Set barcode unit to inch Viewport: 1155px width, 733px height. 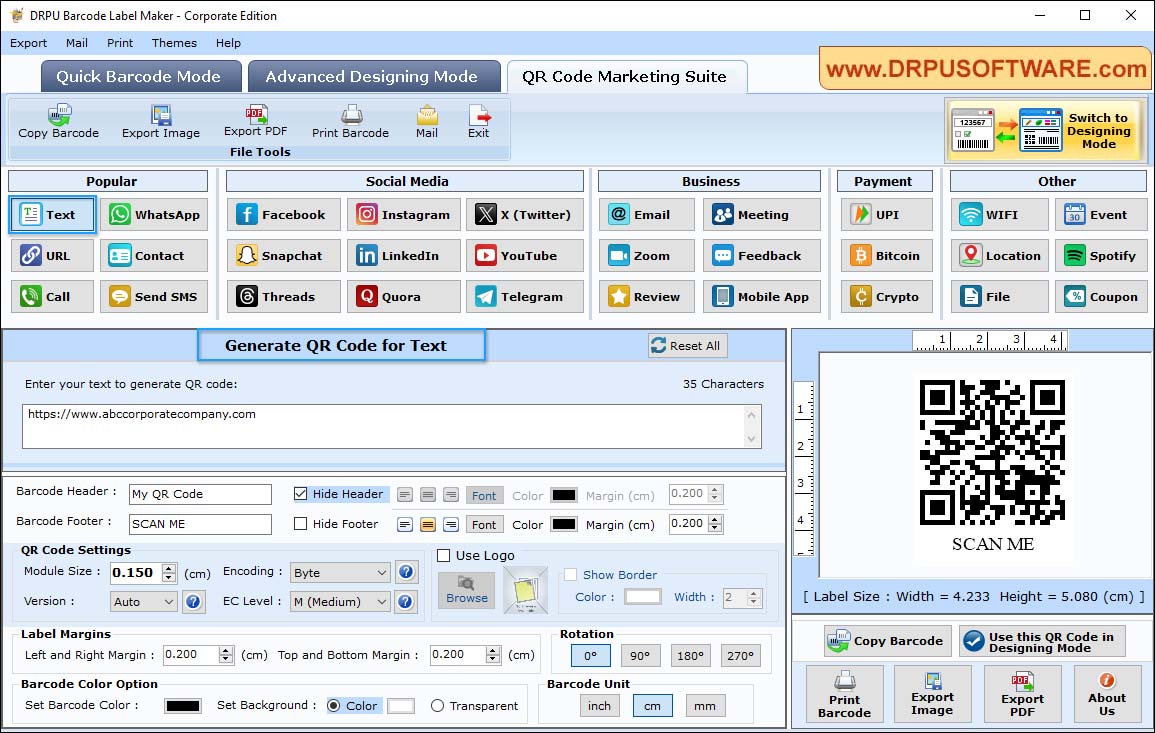click(x=599, y=706)
